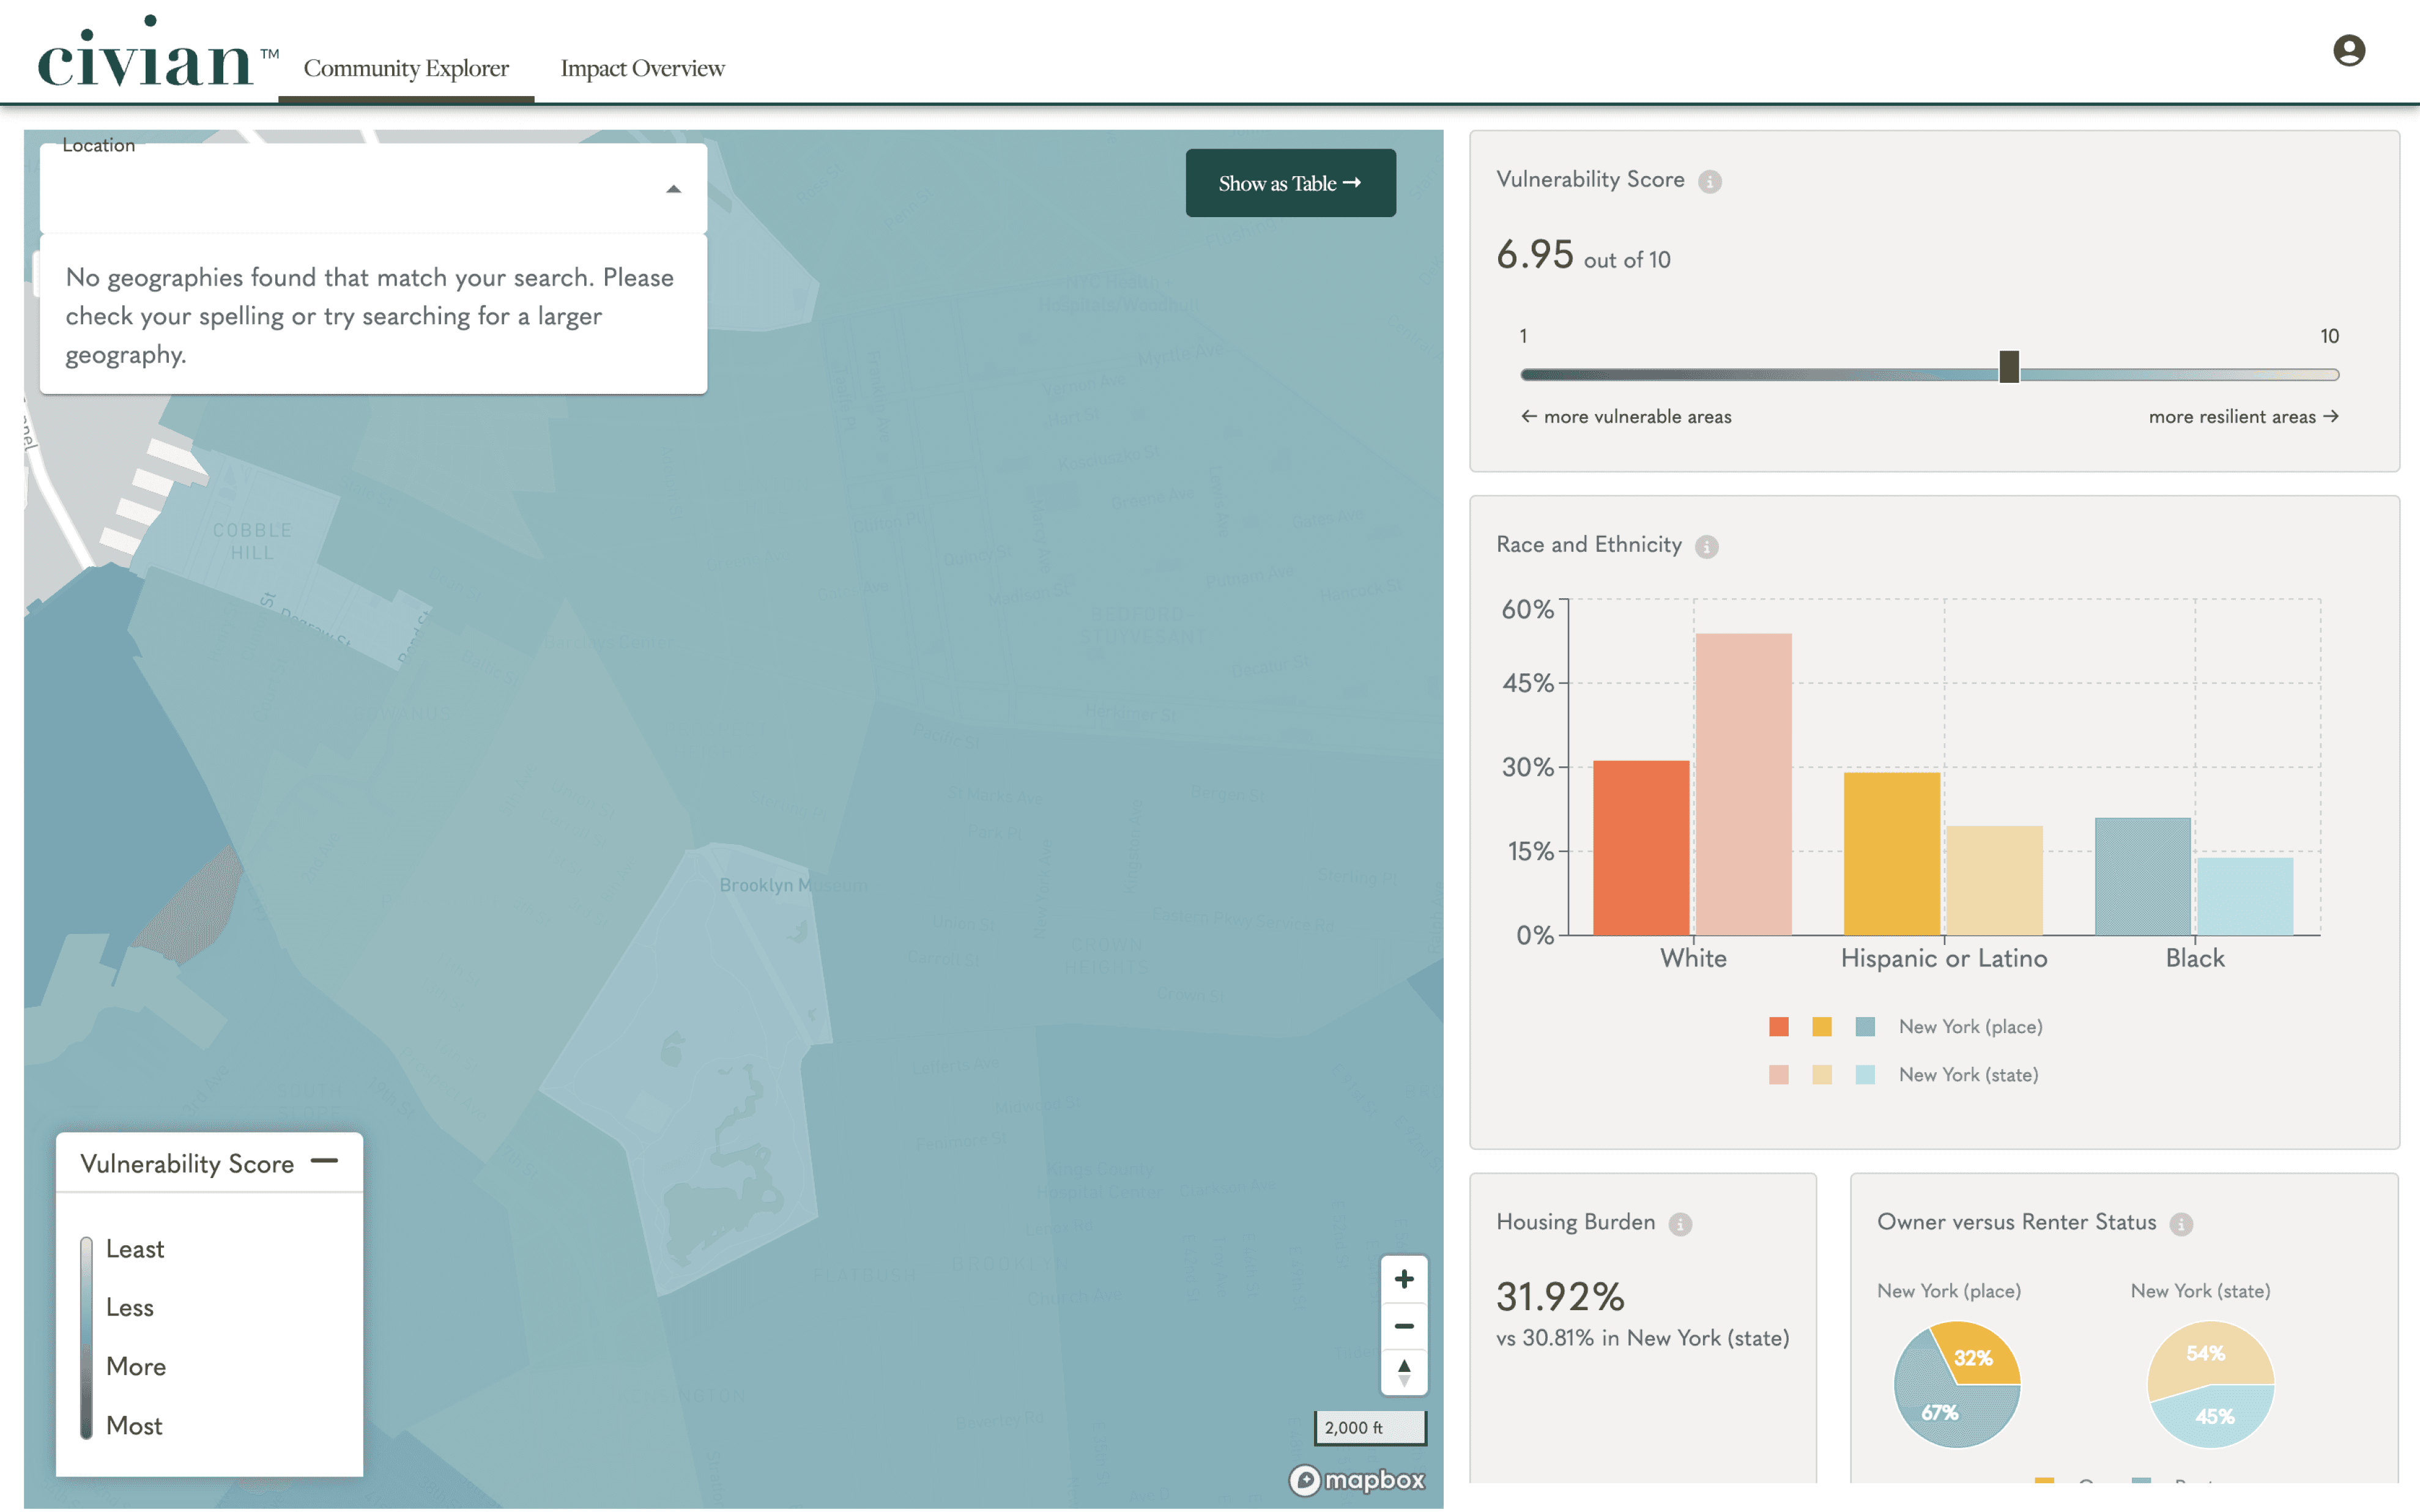
Task: Click the Brooklyn Museum map label
Action: click(793, 885)
